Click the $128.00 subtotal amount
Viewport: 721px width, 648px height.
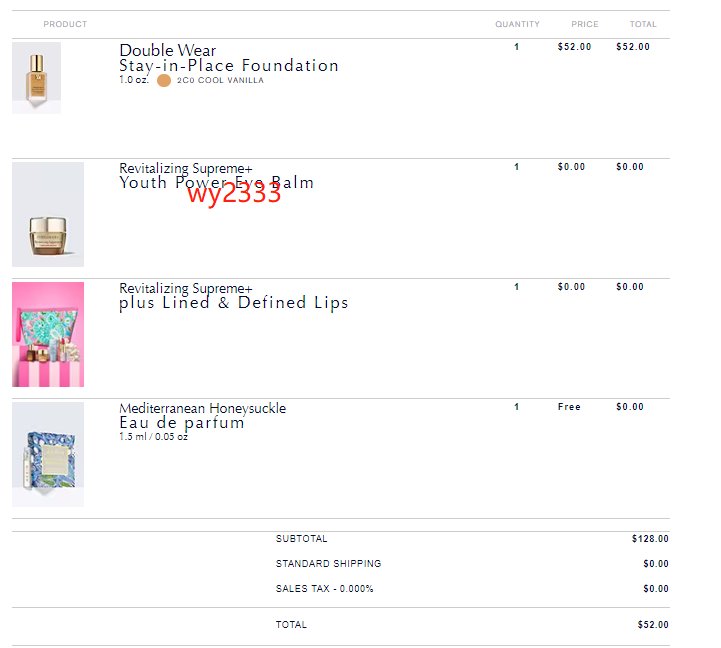pyautogui.click(x=650, y=539)
